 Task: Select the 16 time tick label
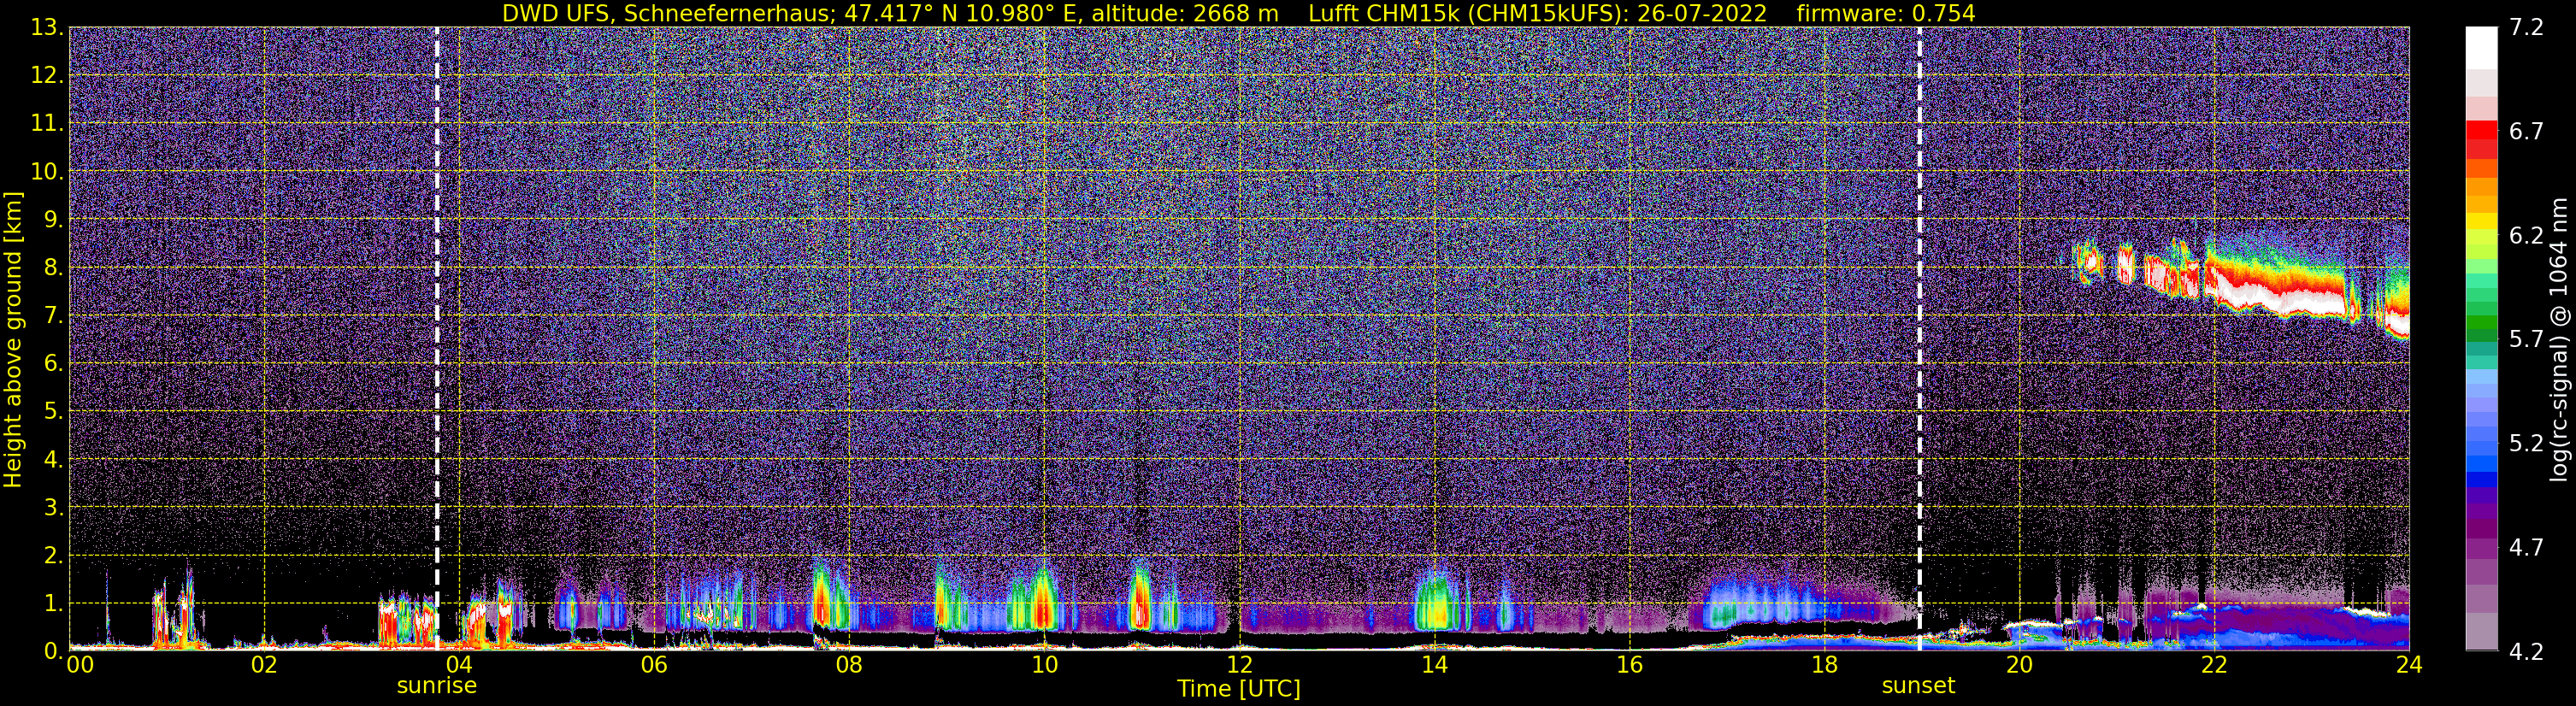(x=1629, y=666)
